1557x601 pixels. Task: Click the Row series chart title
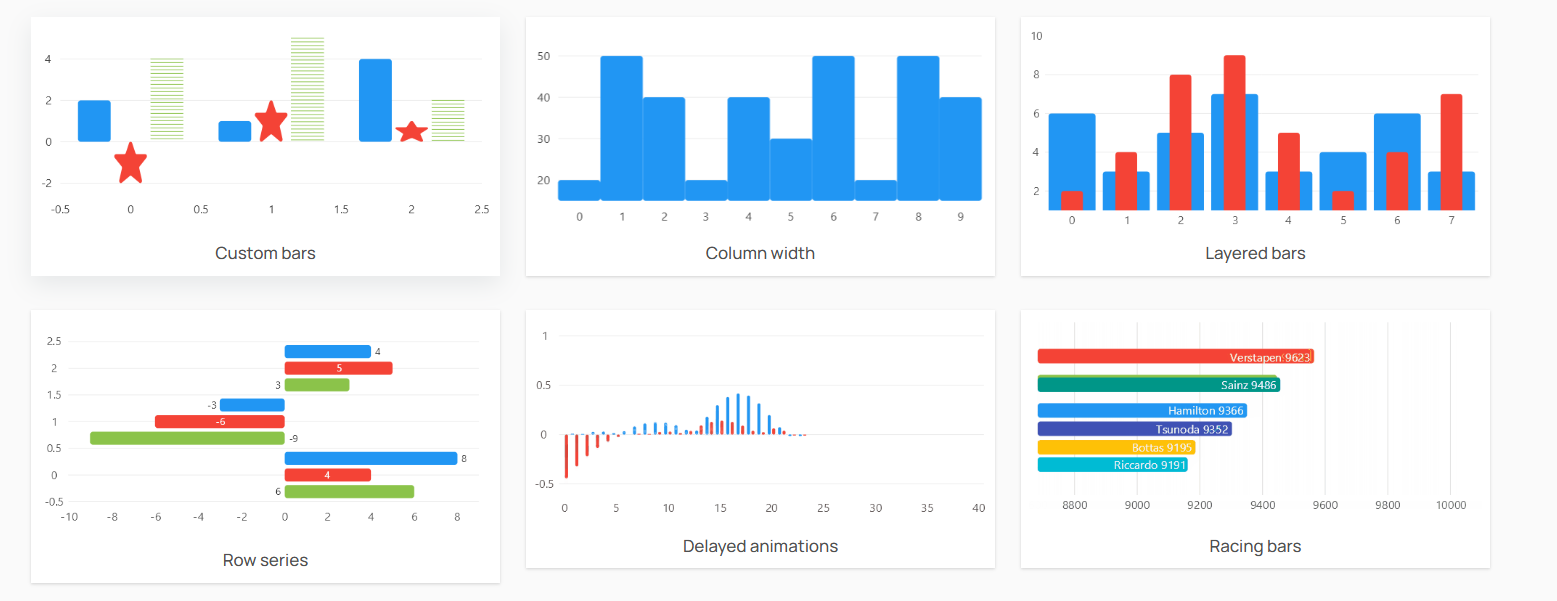click(264, 559)
